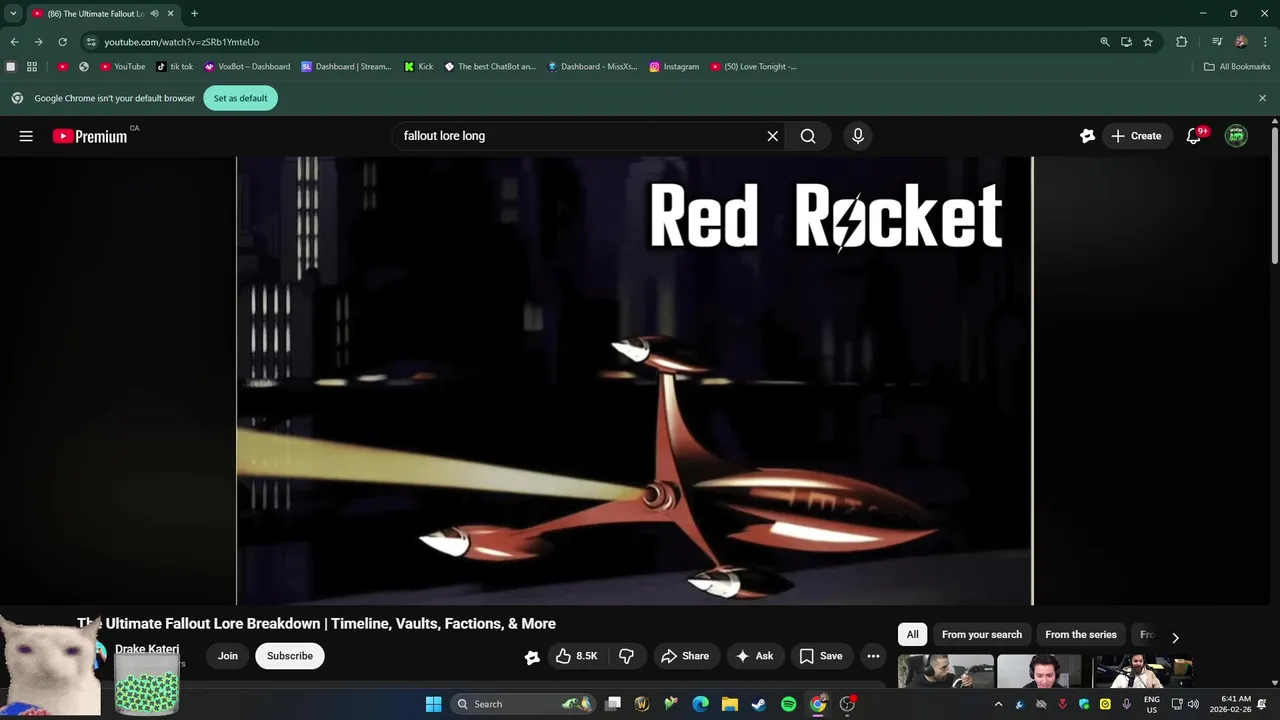Open Task View on the taskbar
This screenshot has width=1280, height=720.
[613, 704]
